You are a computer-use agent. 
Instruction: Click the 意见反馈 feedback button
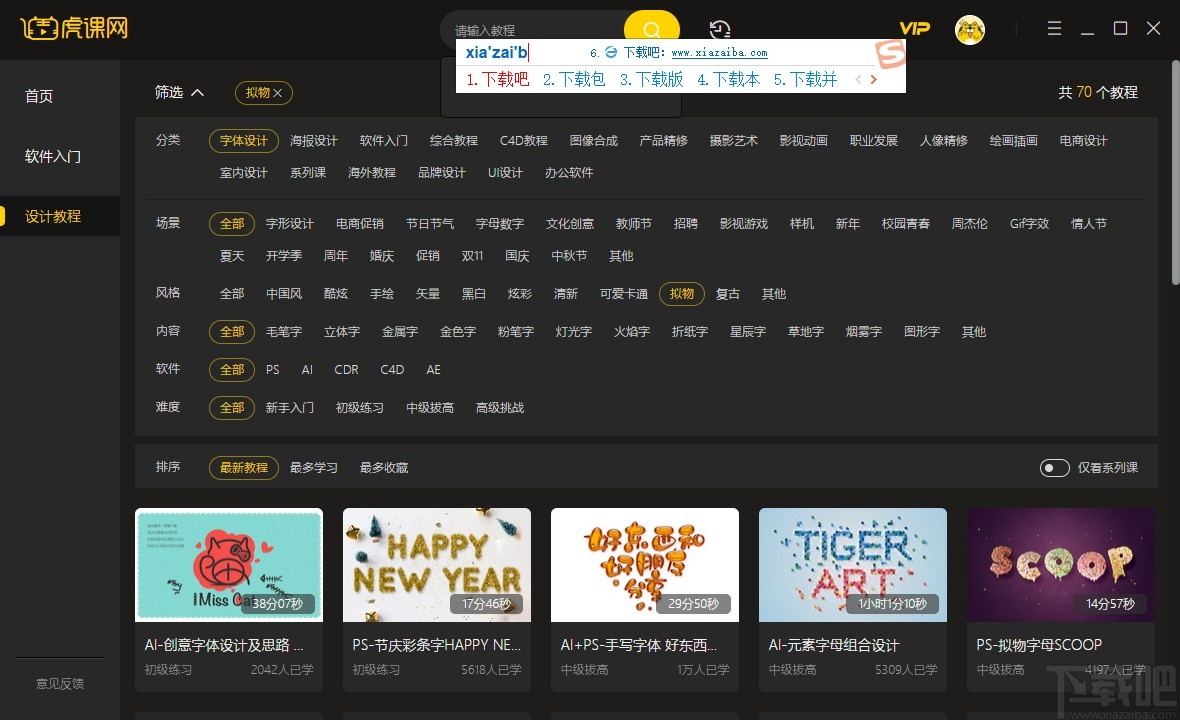[59, 683]
